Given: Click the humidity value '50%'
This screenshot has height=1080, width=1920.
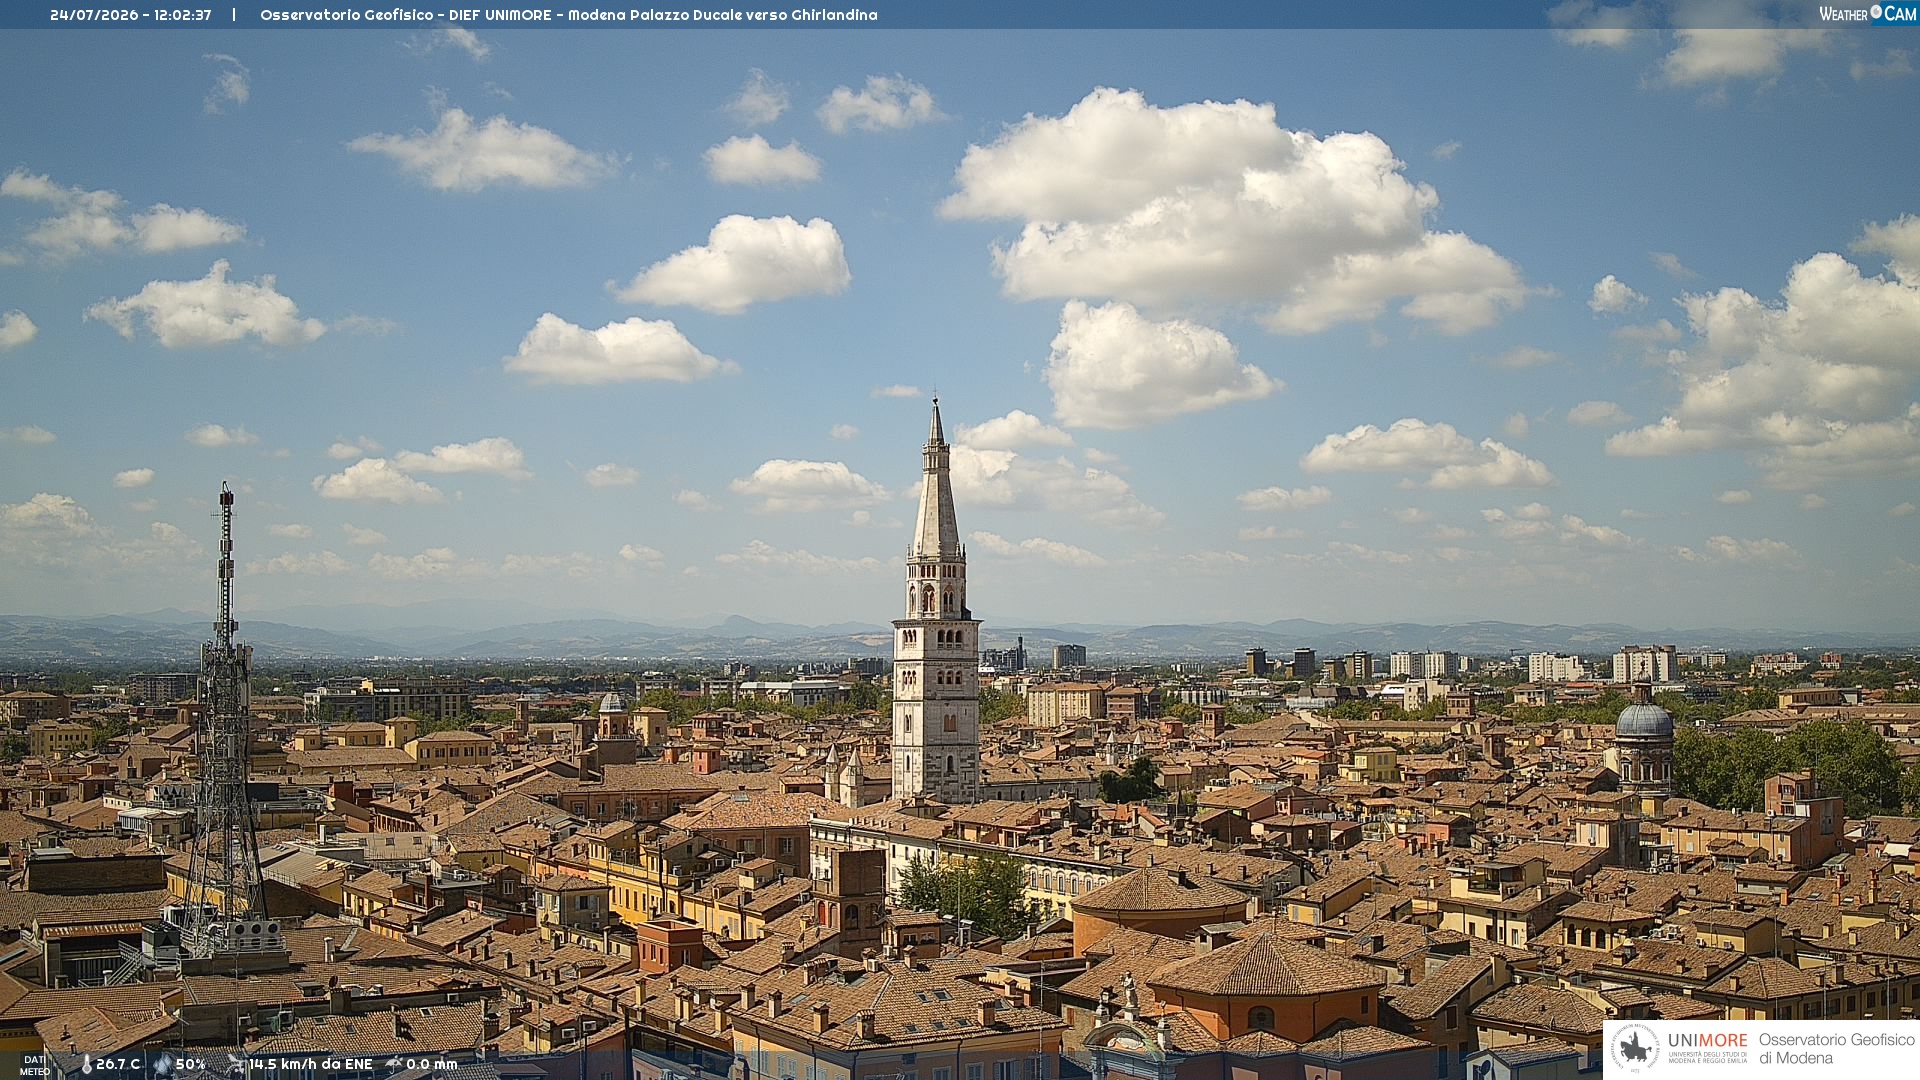Looking at the screenshot, I should 191,1065.
